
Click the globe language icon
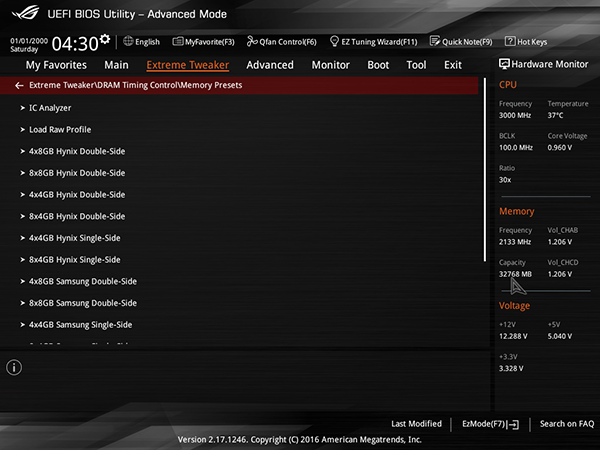coord(128,41)
